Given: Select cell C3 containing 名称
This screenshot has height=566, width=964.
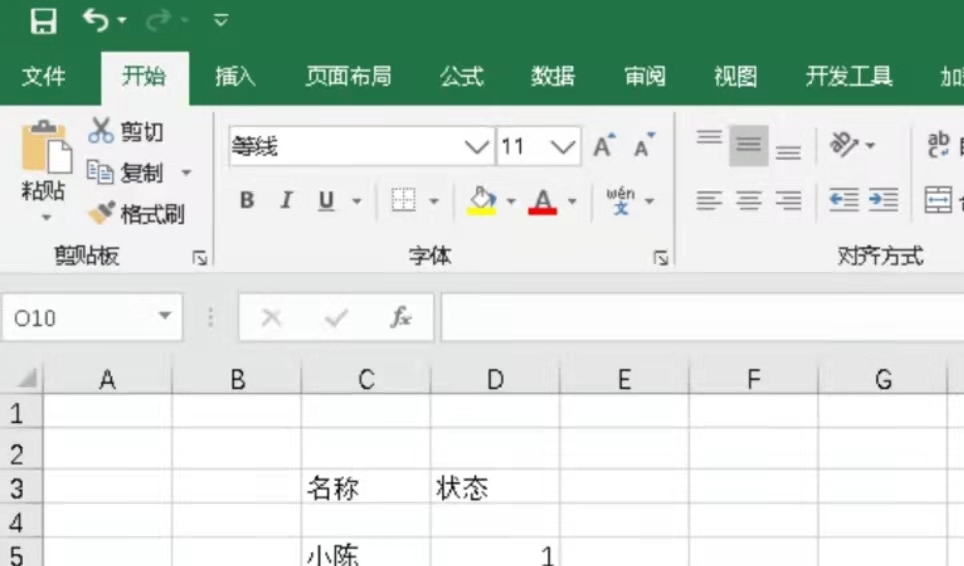Looking at the screenshot, I should 365,489.
